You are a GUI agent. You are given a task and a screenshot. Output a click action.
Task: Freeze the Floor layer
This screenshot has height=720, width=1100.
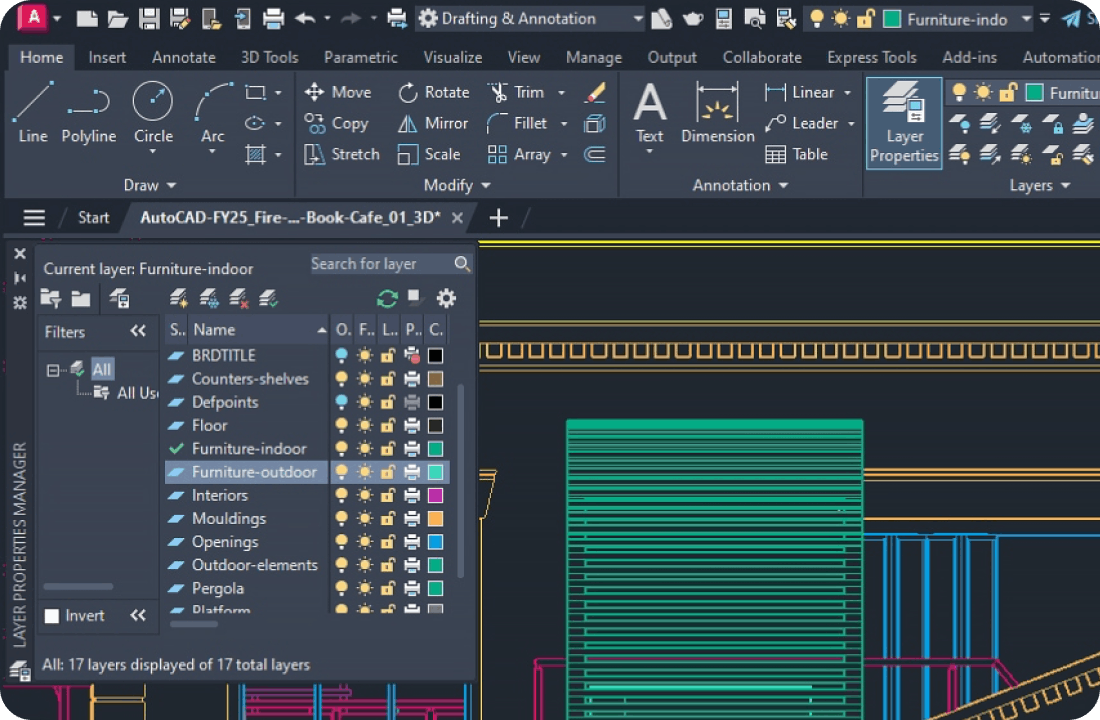pos(365,425)
